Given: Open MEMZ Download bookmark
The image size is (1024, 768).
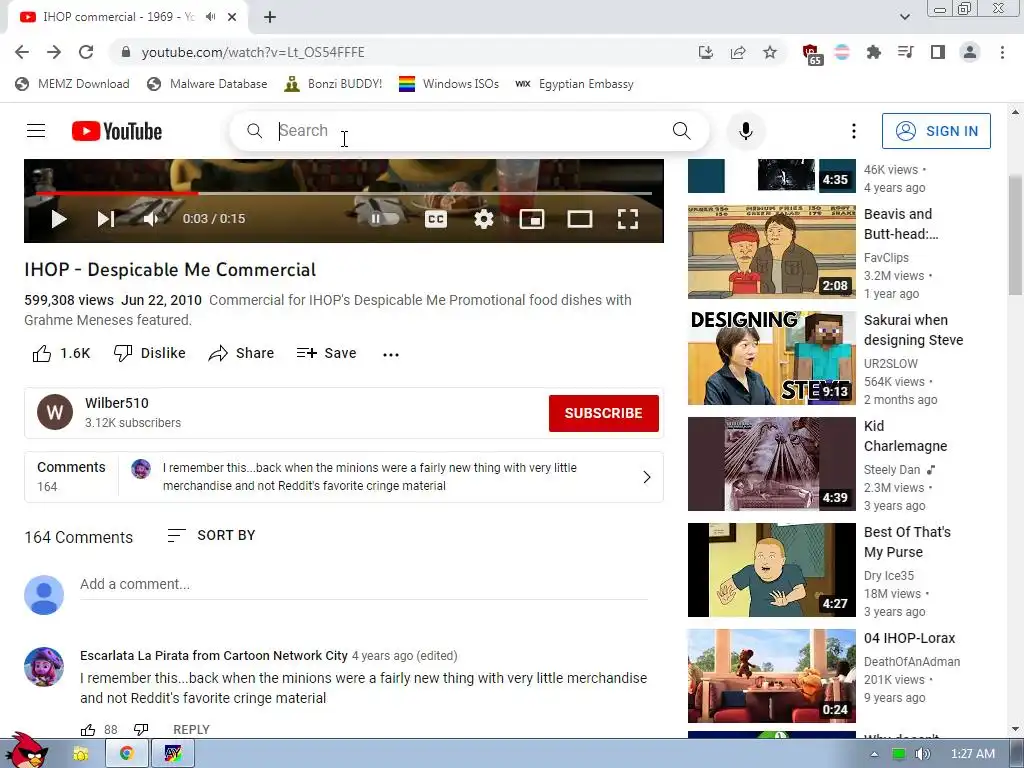Looking at the screenshot, I should pyautogui.click(x=72, y=84).
